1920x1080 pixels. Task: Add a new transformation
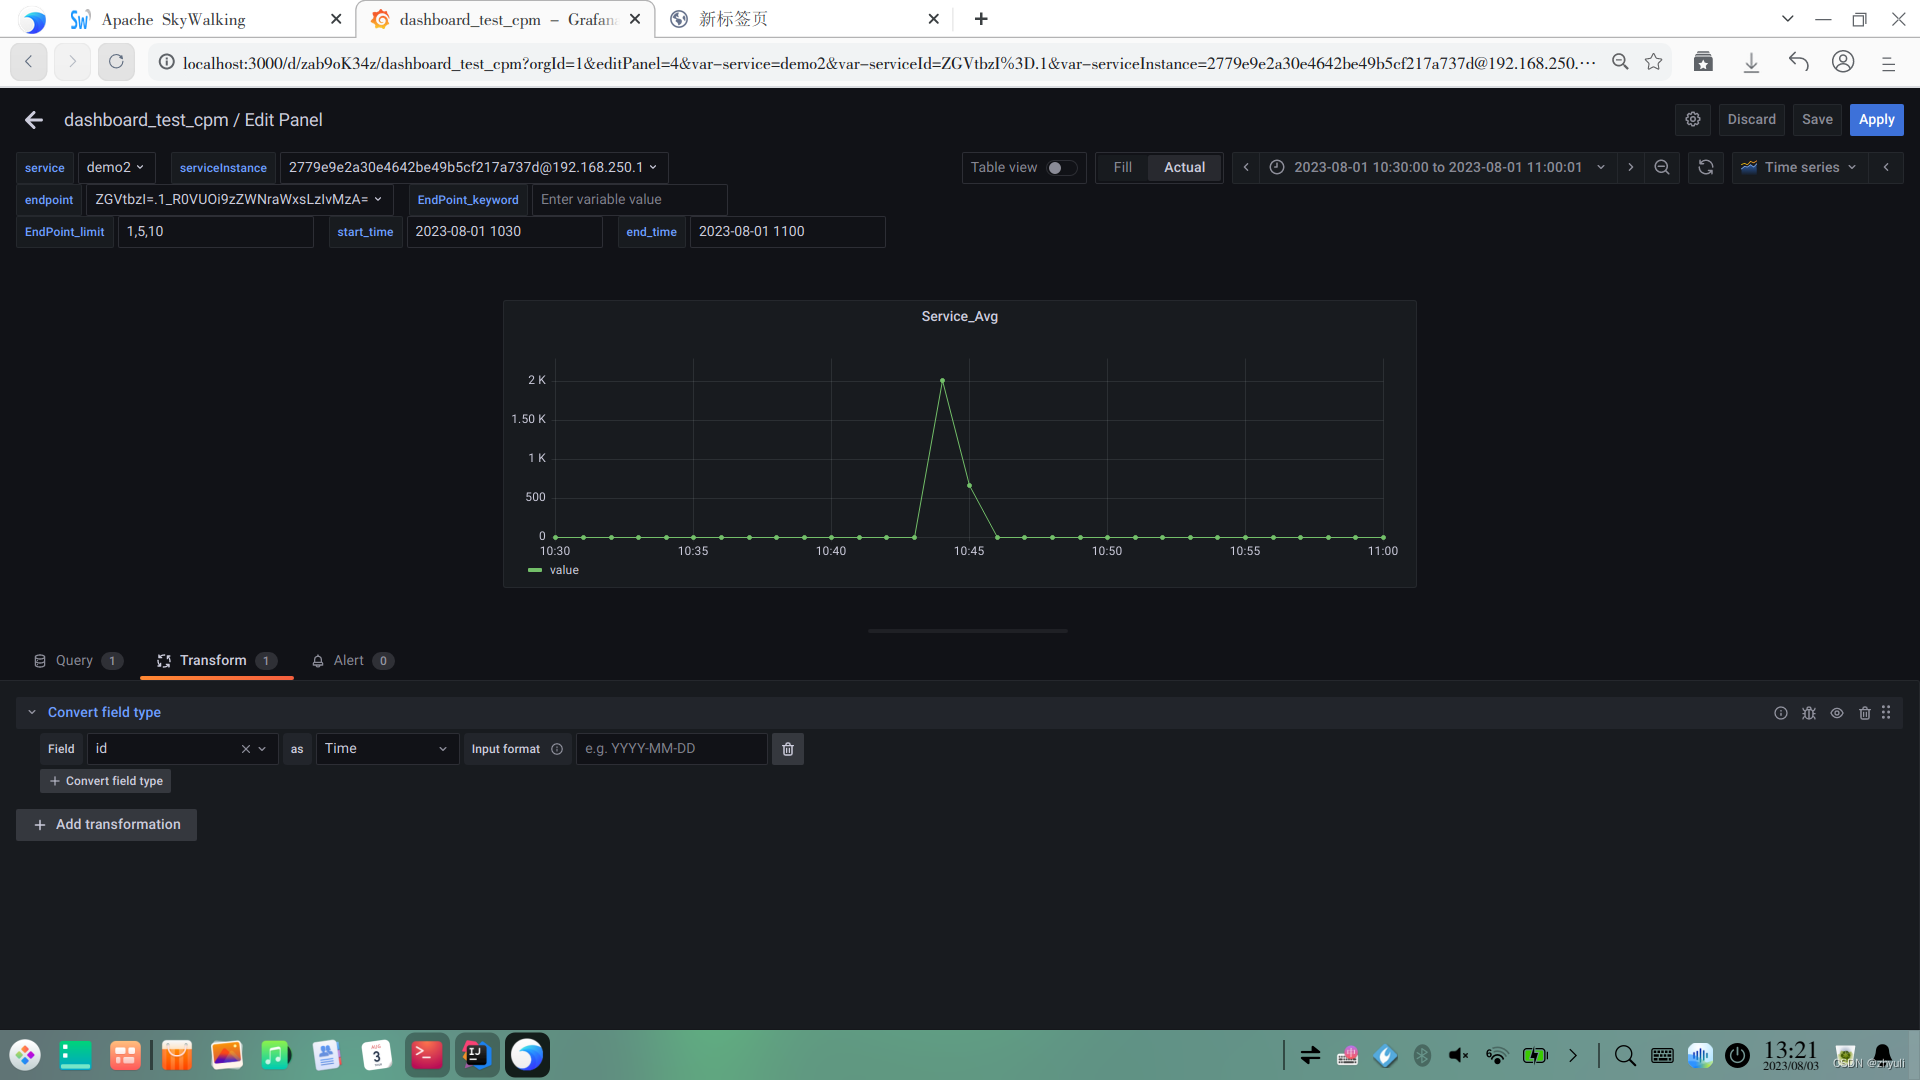pos(106,824)
